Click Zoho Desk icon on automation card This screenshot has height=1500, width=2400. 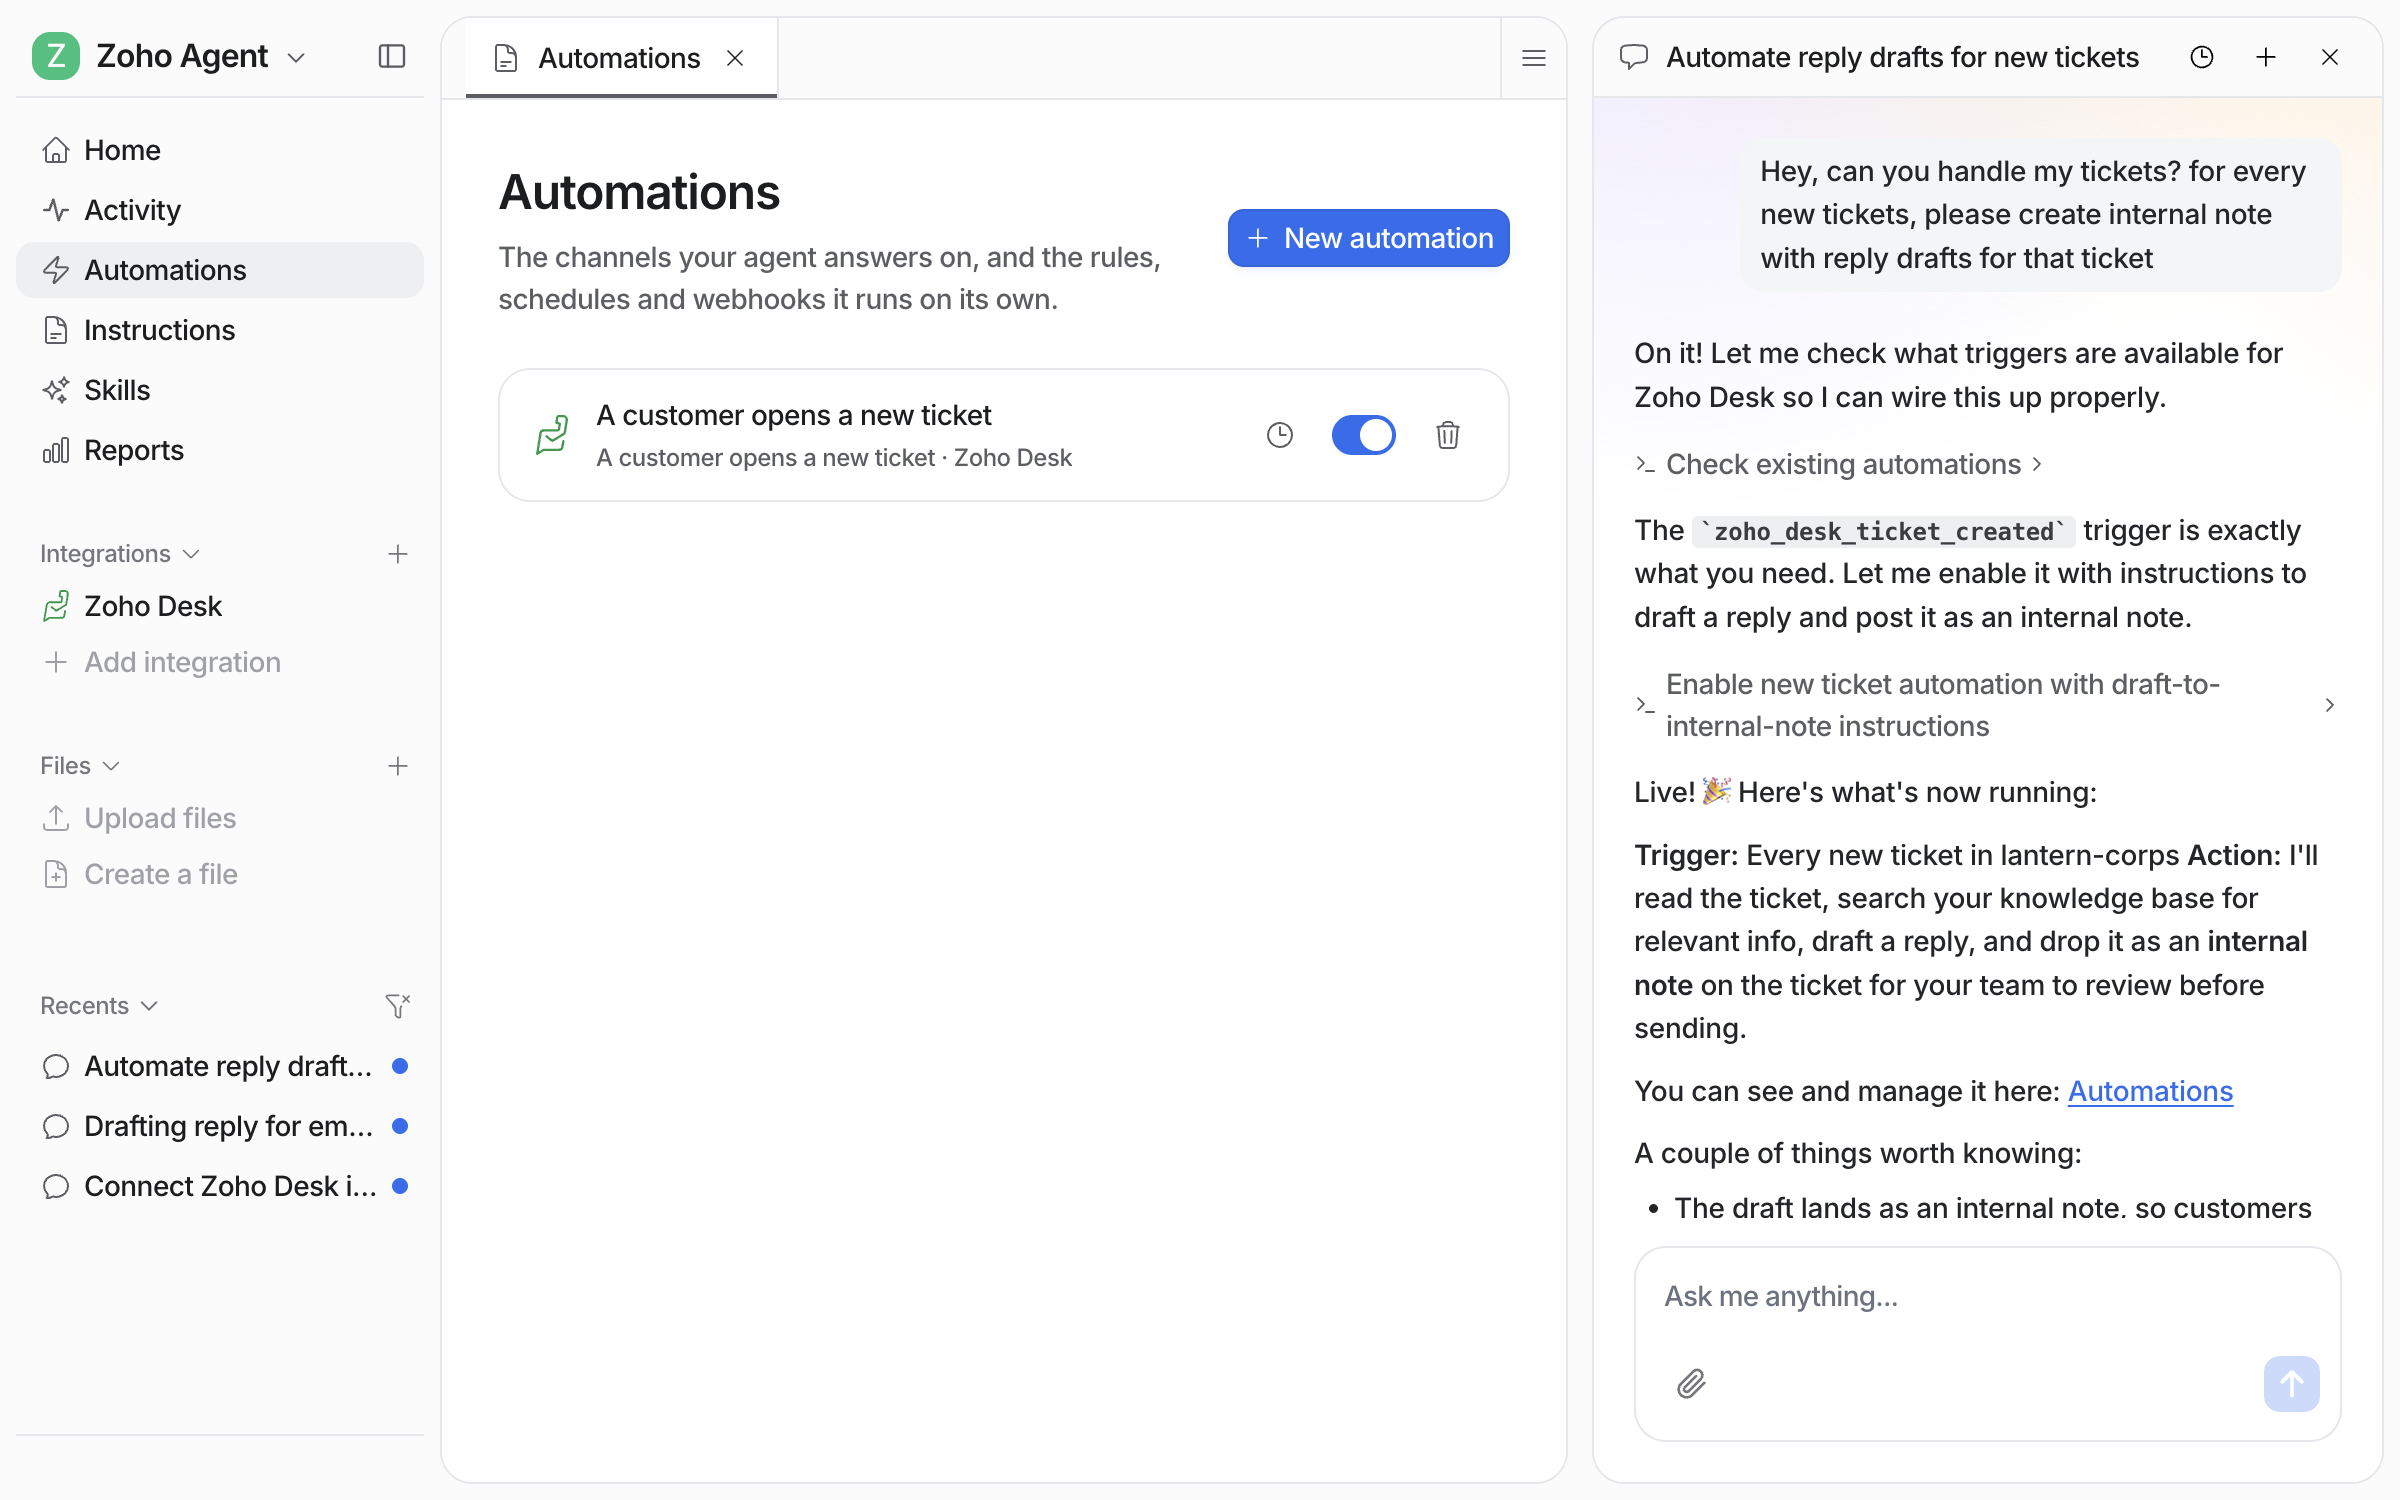pyautogui.click(x=552, y=435)
